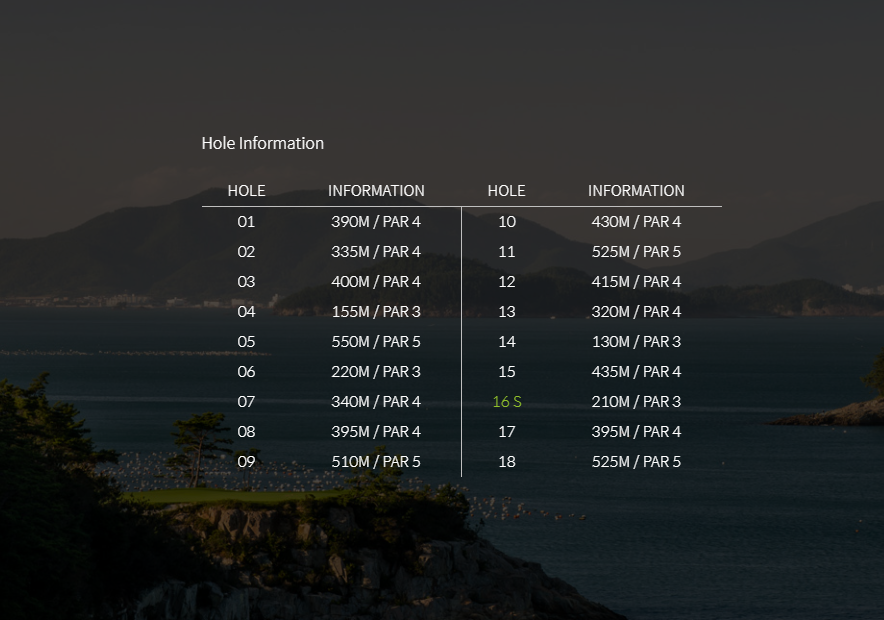Select hole 14 in the table
Viewport: 884px width, 620px height.
507,342
